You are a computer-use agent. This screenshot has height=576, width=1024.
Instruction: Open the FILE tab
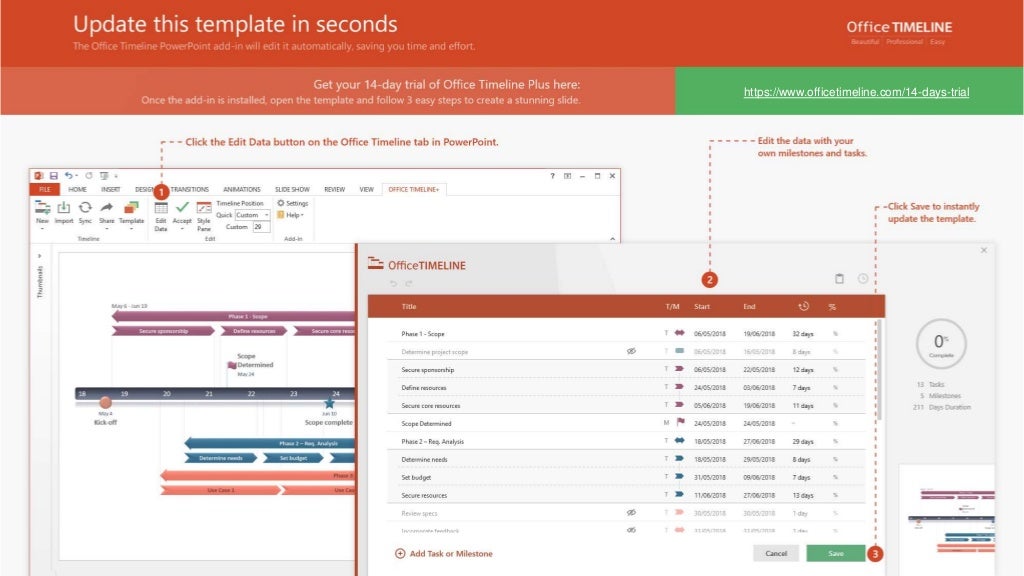click(44, 189)
